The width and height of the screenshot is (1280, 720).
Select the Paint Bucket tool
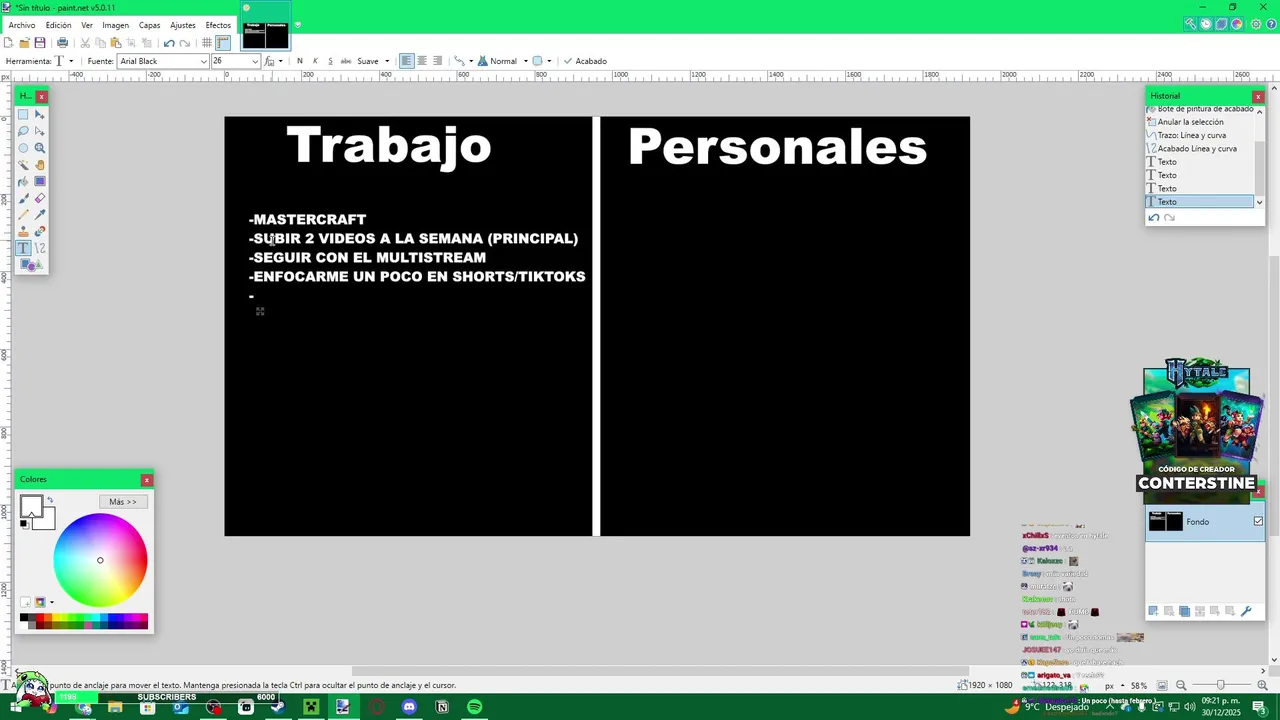(23, 181)
